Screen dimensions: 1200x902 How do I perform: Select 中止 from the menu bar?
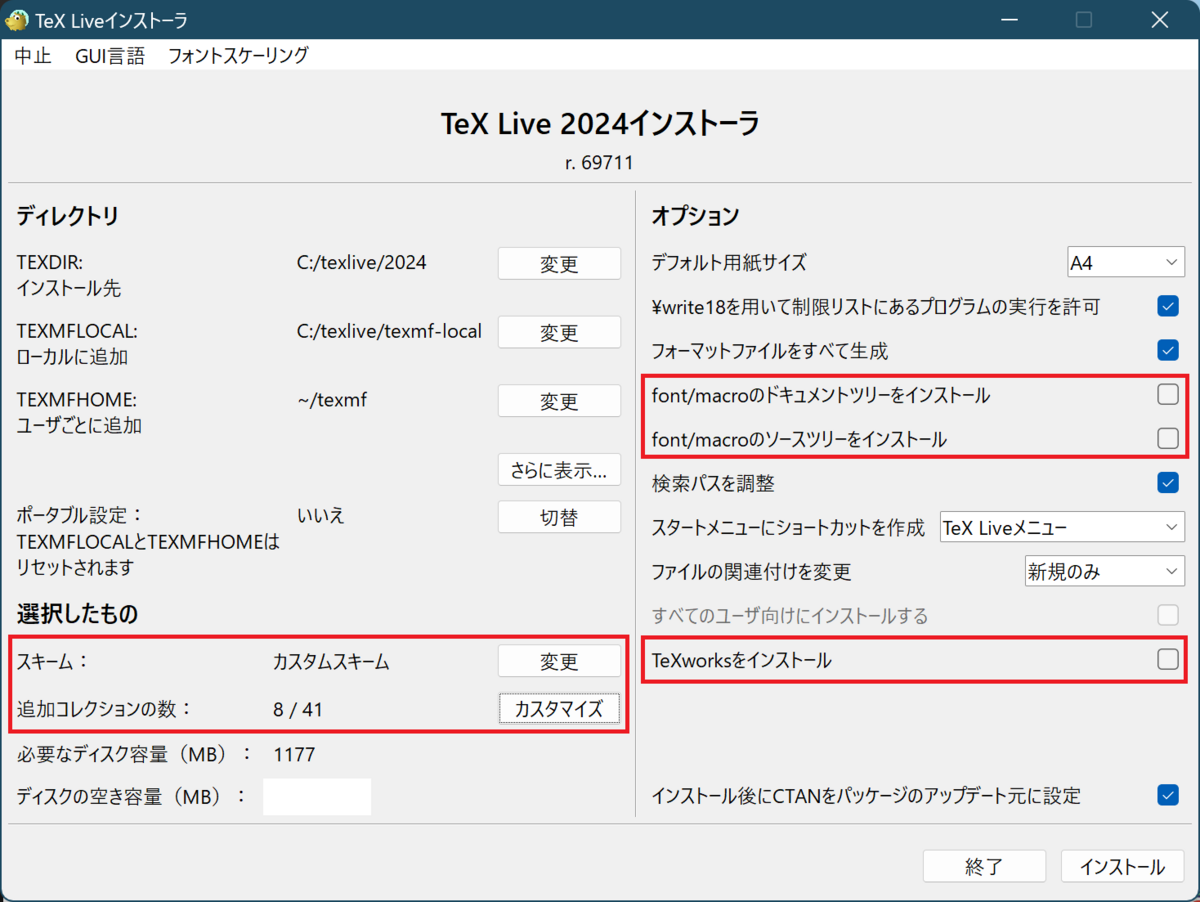33,56
